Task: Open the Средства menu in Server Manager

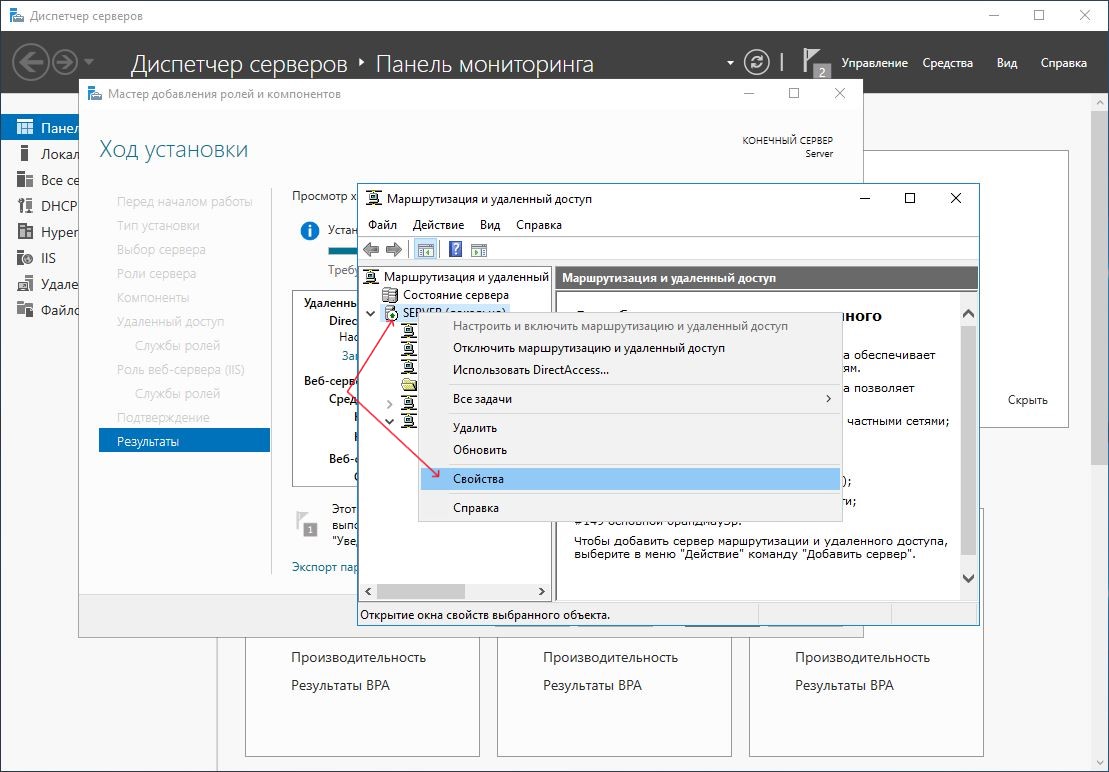Action: coord(947,63)
